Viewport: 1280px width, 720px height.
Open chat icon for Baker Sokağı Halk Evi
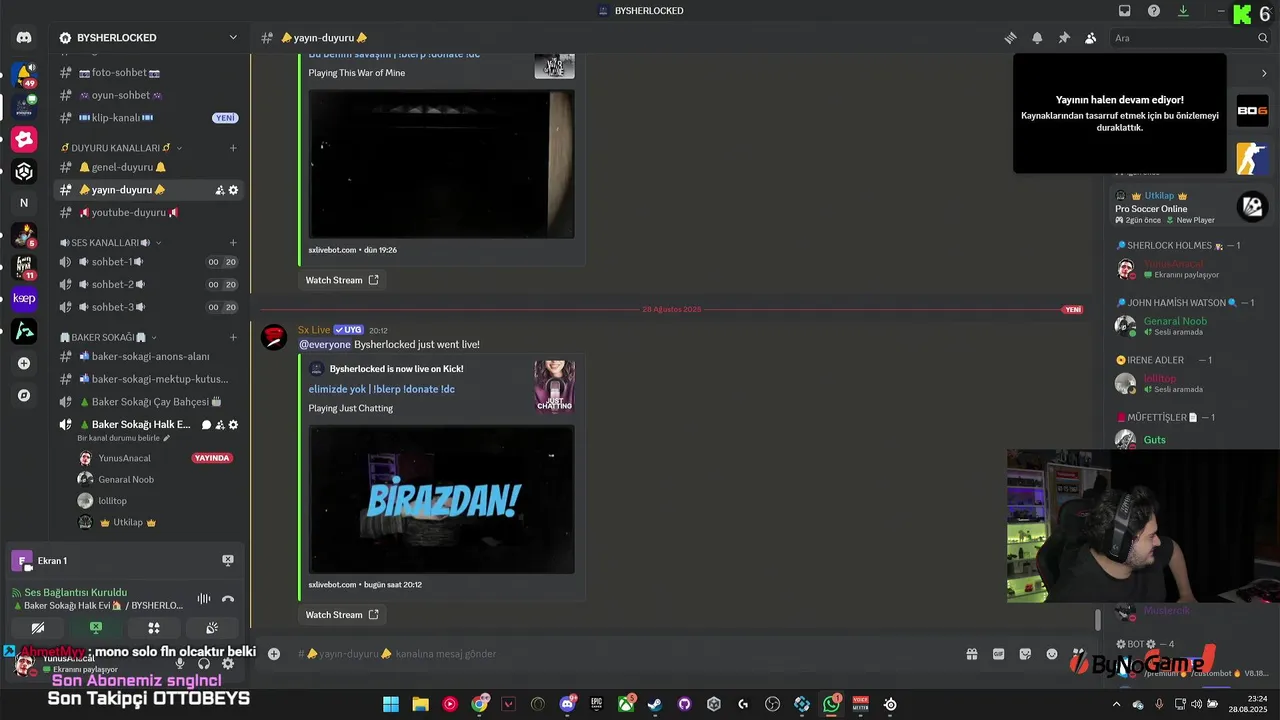pyautogui.click(x=206, y=425)
